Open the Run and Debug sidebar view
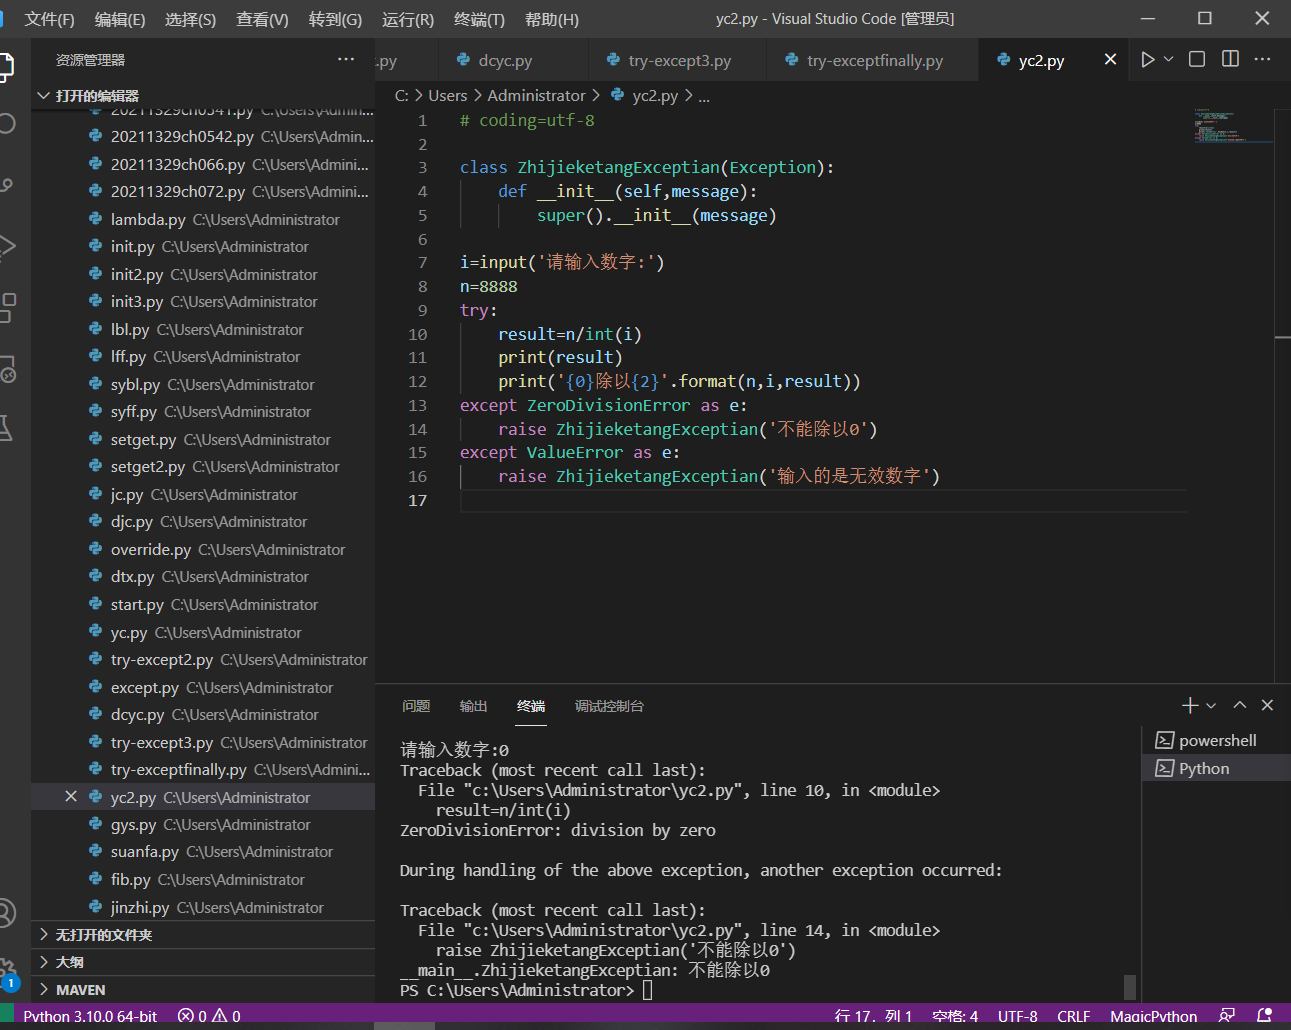 [x=8, y=246]
